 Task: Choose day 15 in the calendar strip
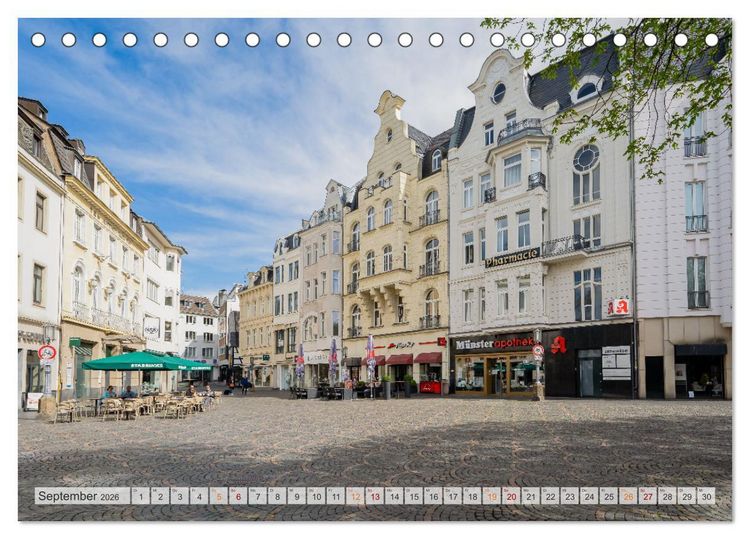coord(414,496)
